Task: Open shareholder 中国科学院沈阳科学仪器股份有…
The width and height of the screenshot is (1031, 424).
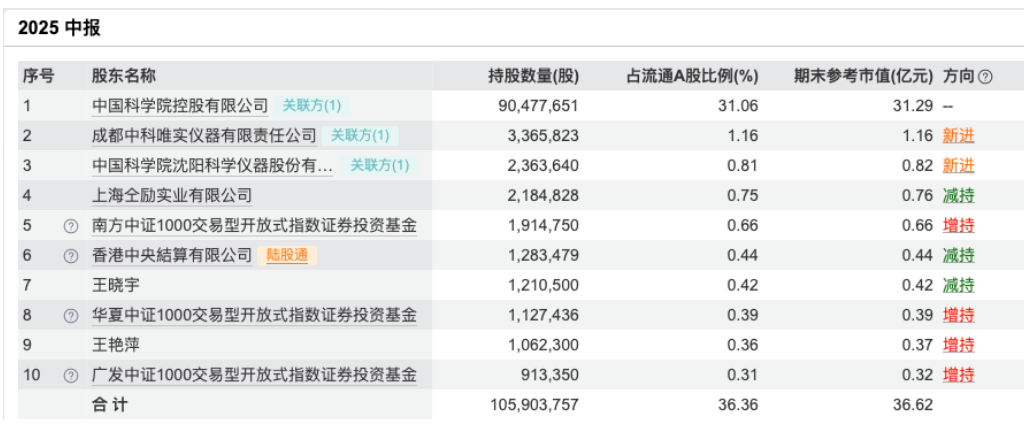Action: [212, 165]
